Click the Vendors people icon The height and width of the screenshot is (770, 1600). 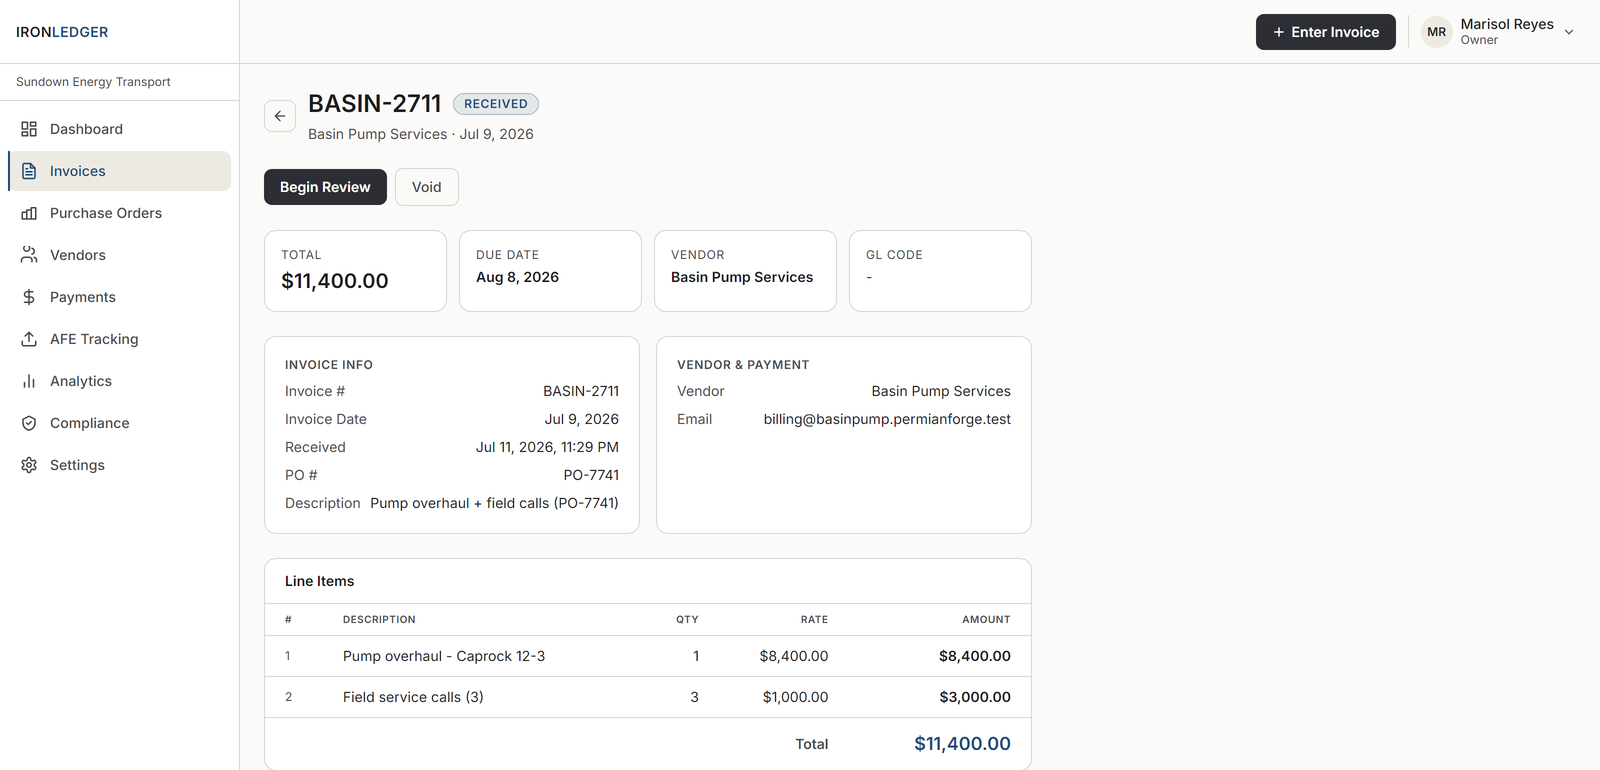pyautogui.click(x=29, y=255)
